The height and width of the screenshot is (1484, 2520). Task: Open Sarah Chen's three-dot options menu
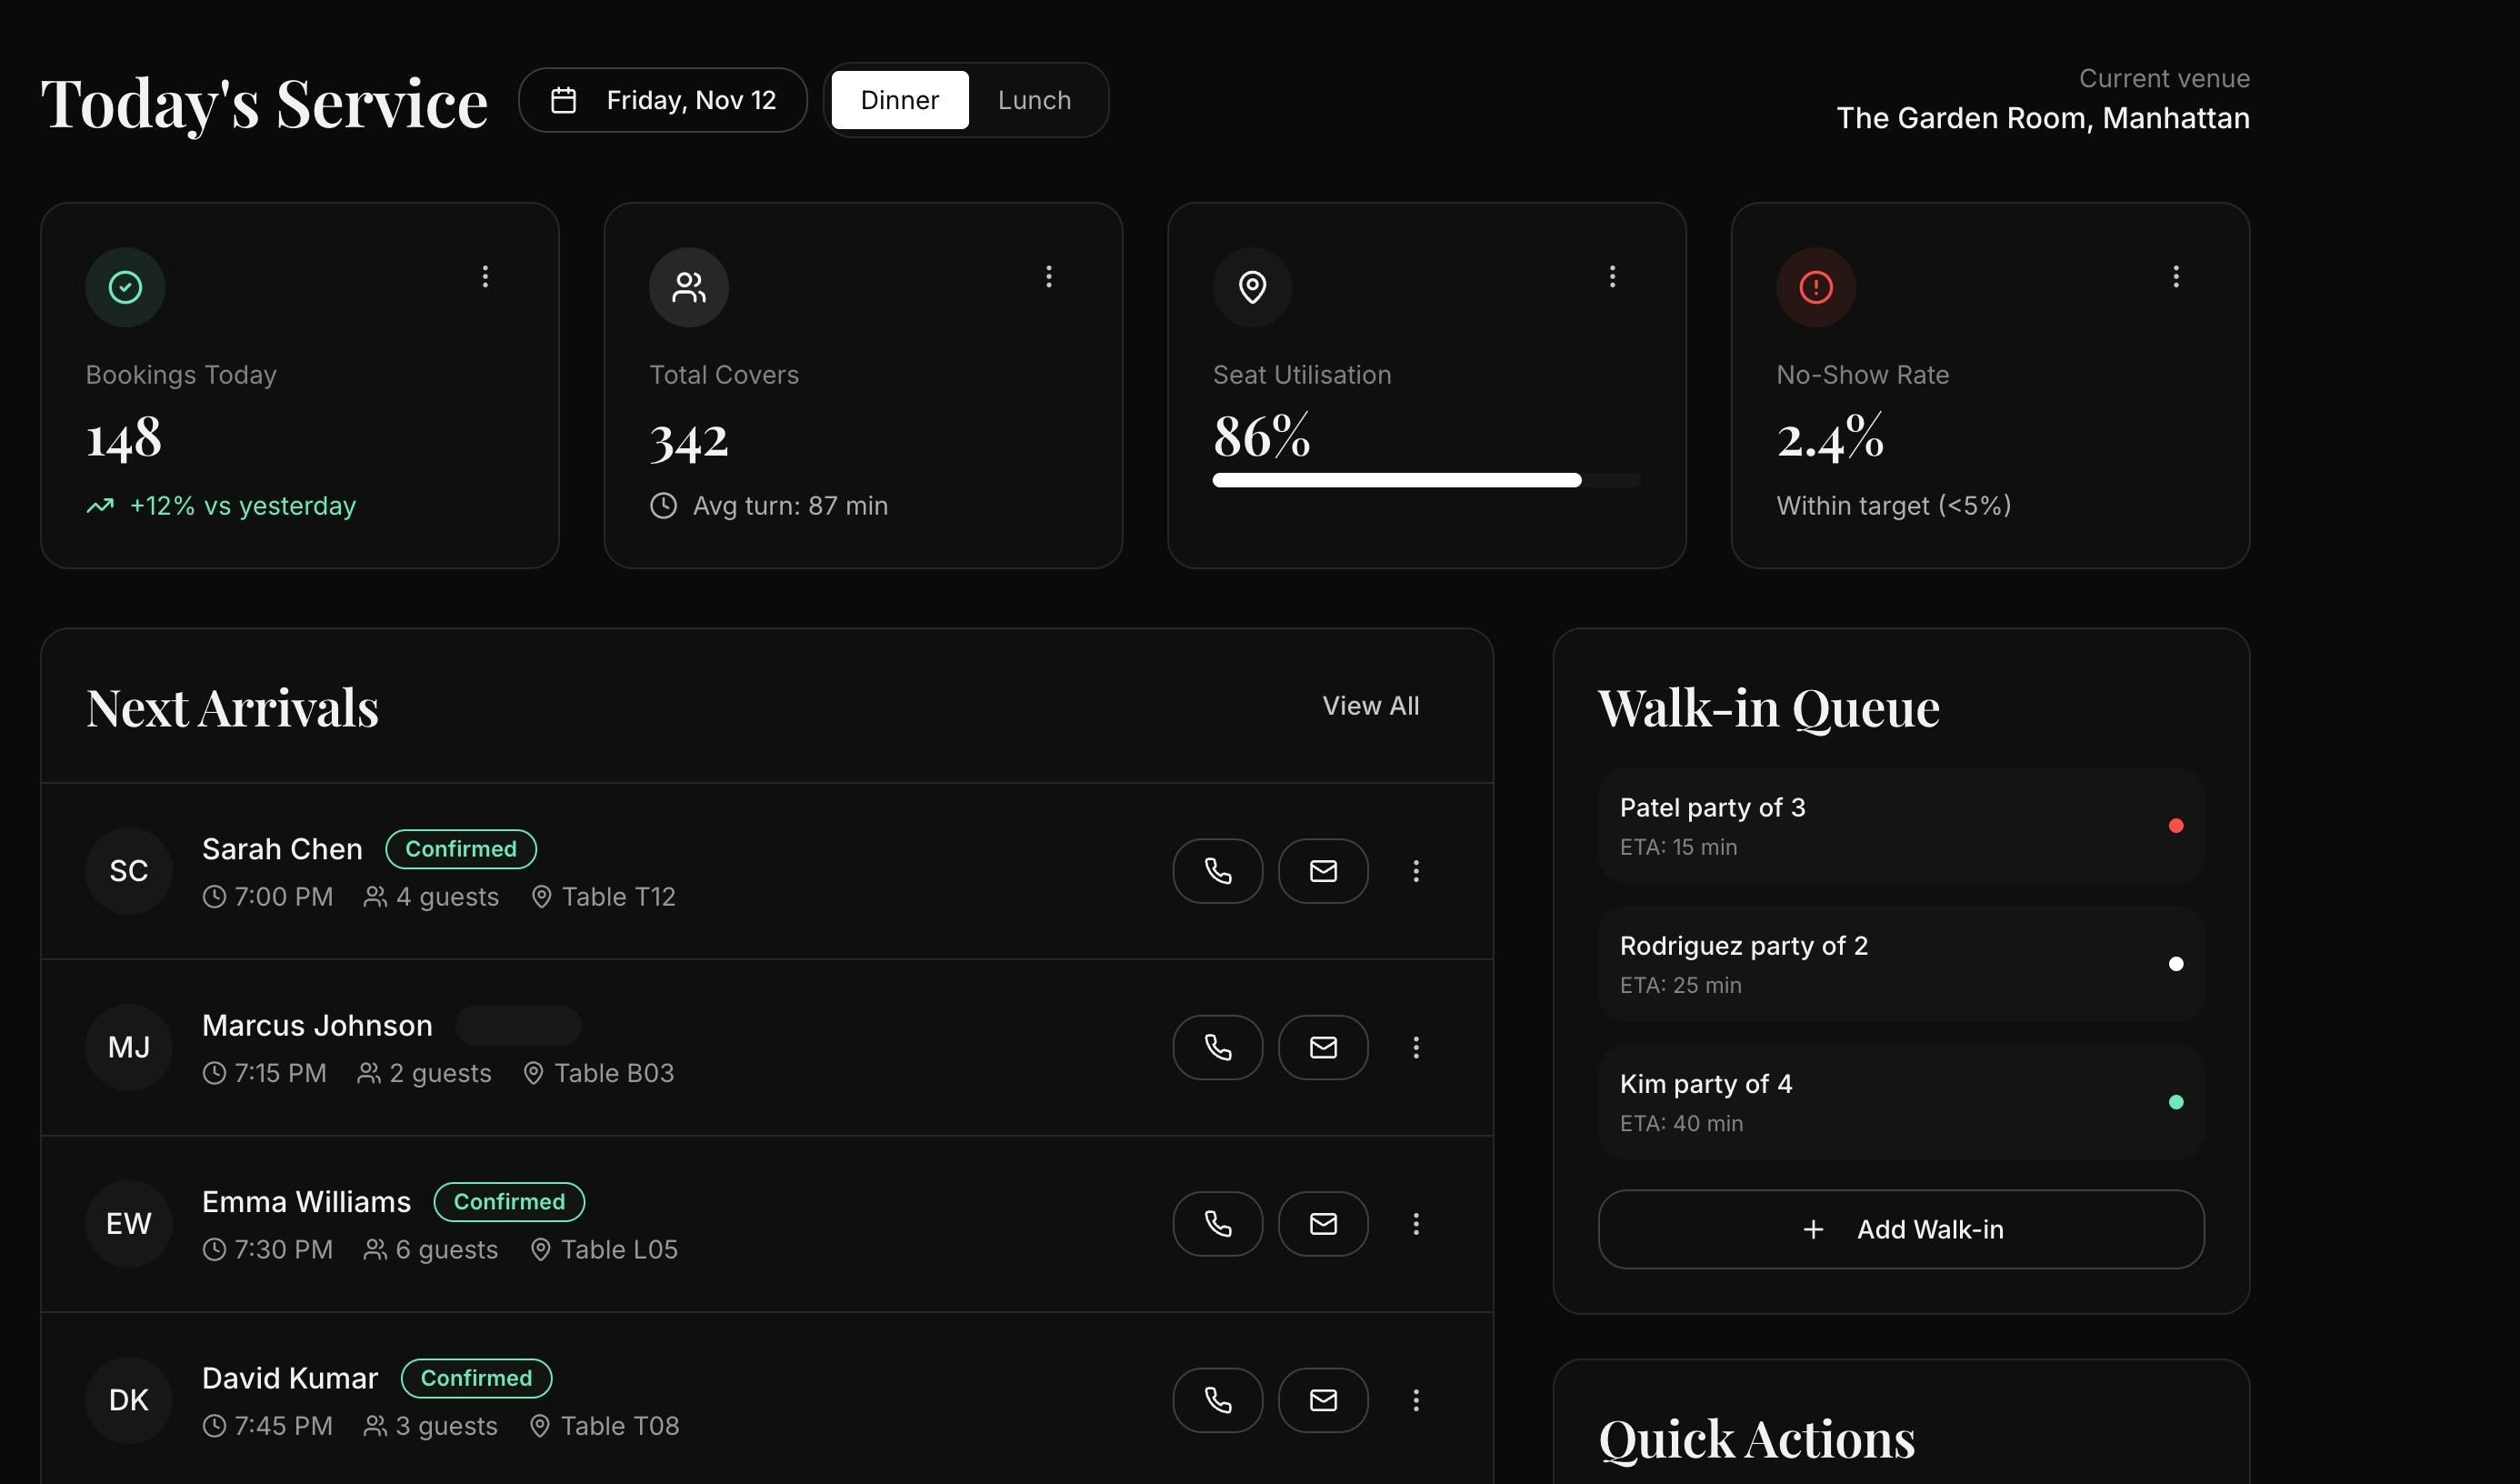click(1416, 871)
